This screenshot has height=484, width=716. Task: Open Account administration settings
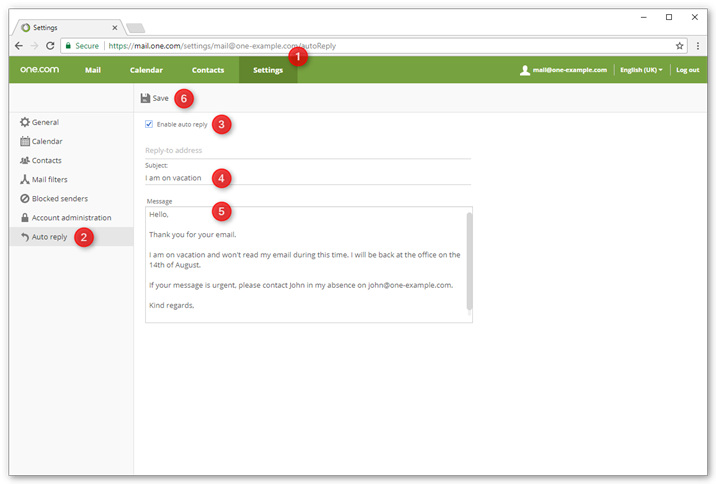71,218
